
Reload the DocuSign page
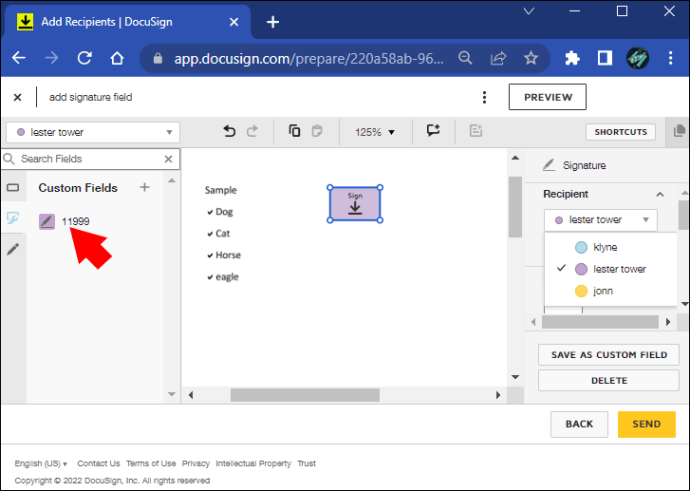coord(84,58)
